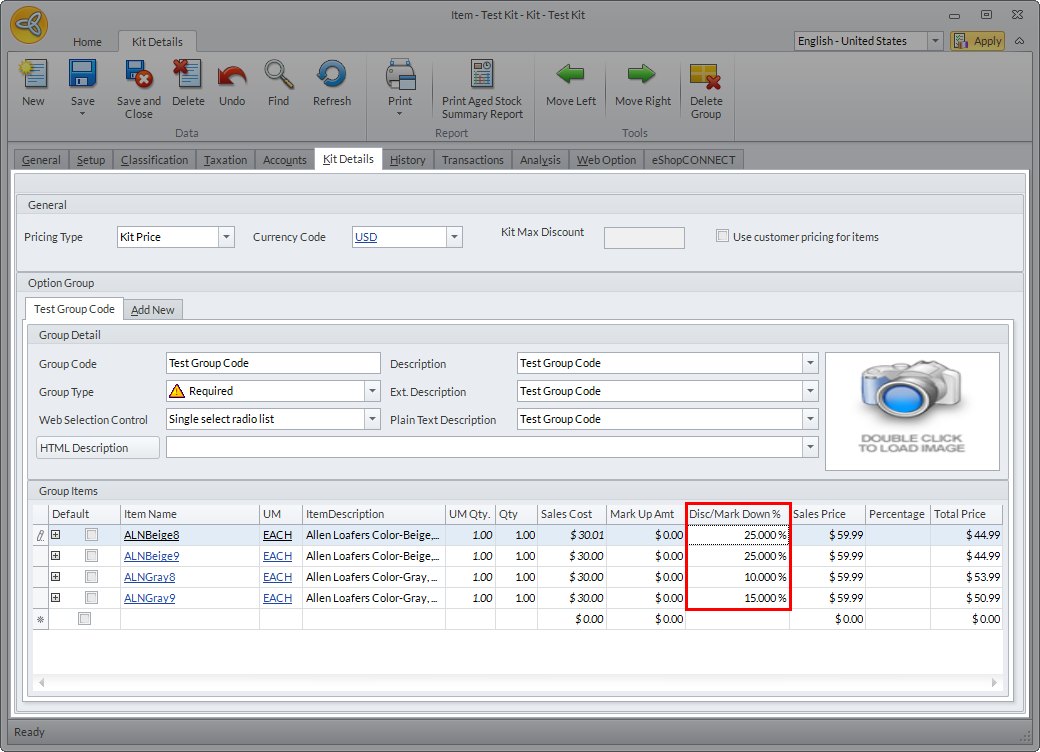Open the ALNGray8 item link

click(149, 577)
